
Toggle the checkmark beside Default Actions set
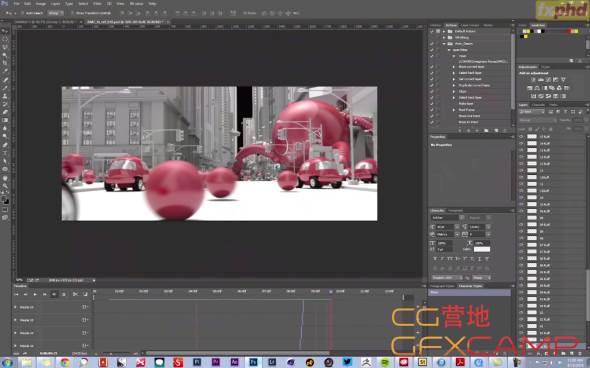point(432,31)
